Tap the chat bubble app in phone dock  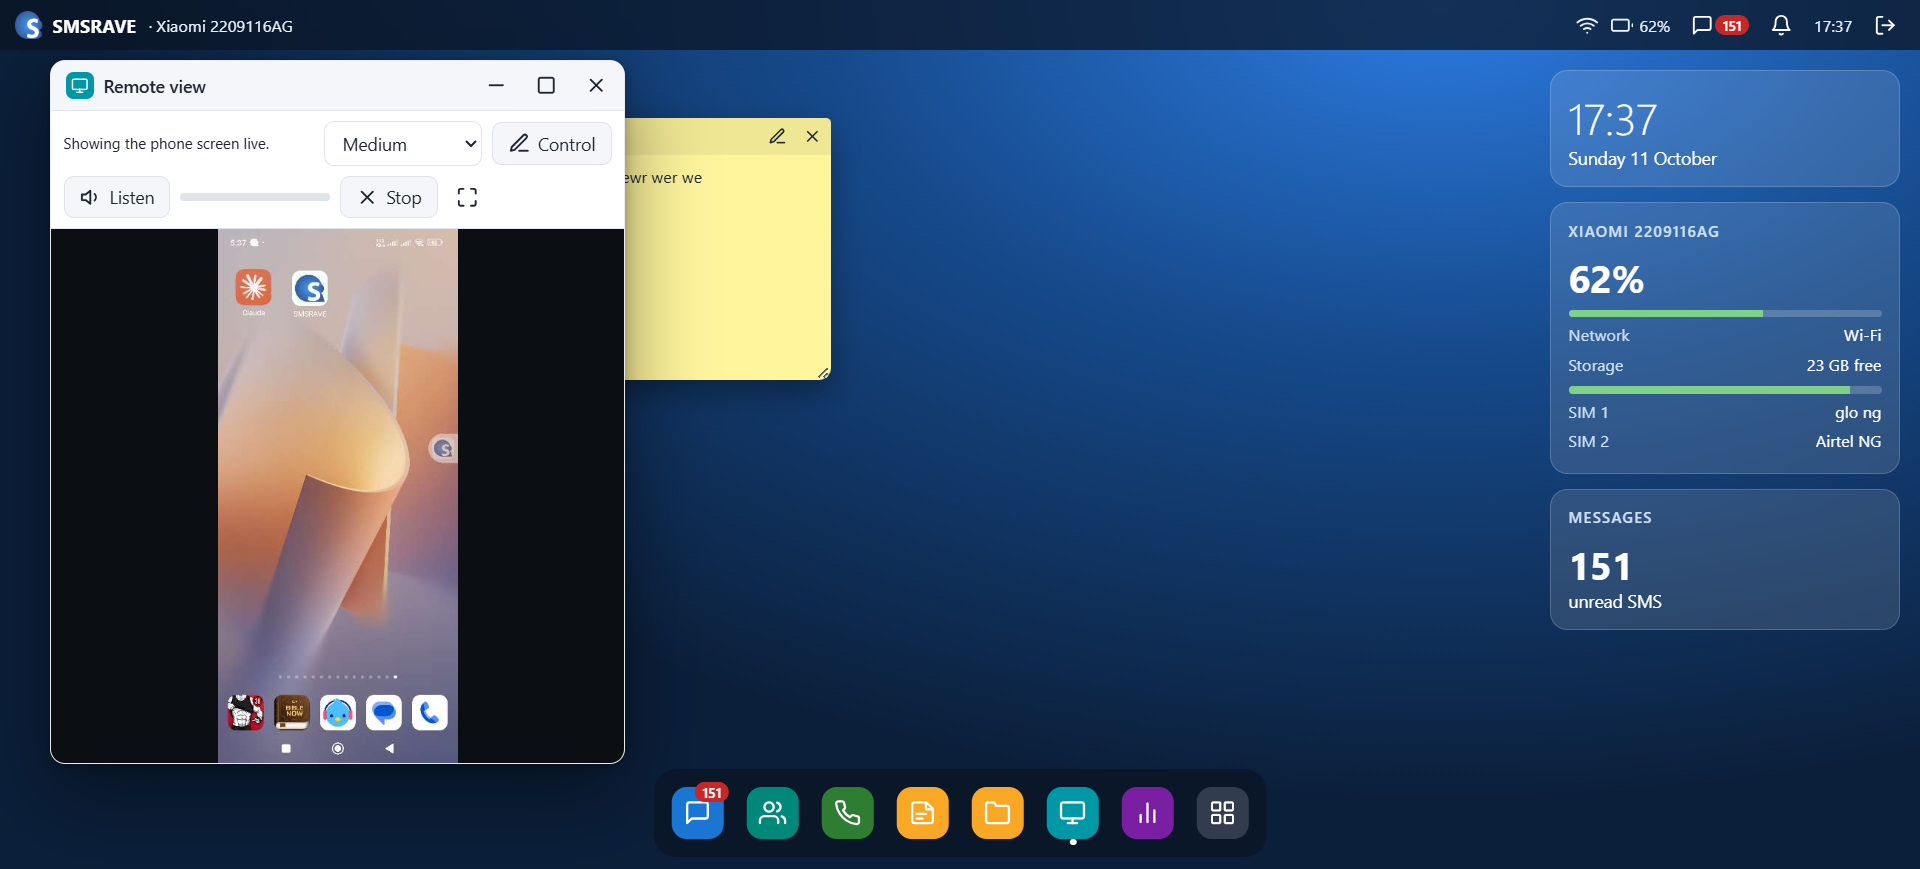384,713
